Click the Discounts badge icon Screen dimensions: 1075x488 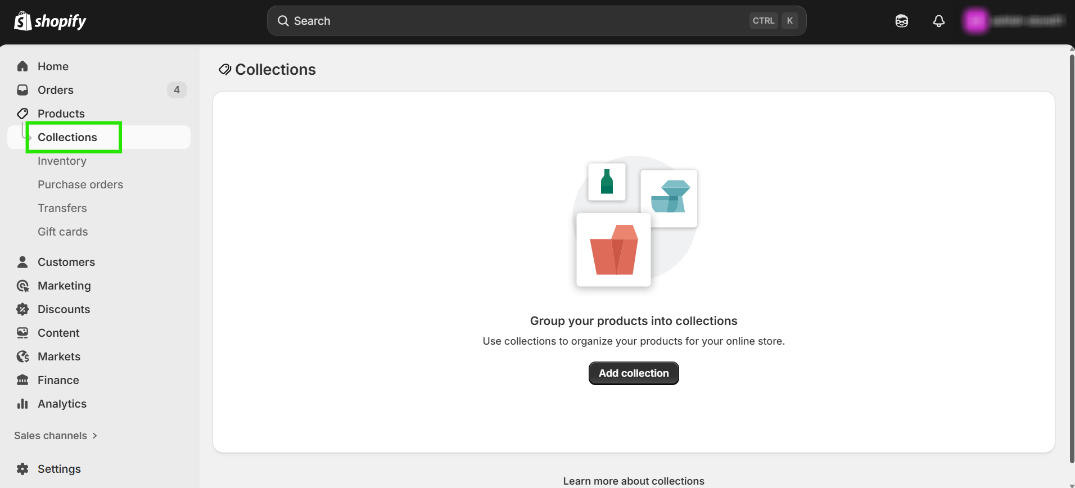[23, 309]
